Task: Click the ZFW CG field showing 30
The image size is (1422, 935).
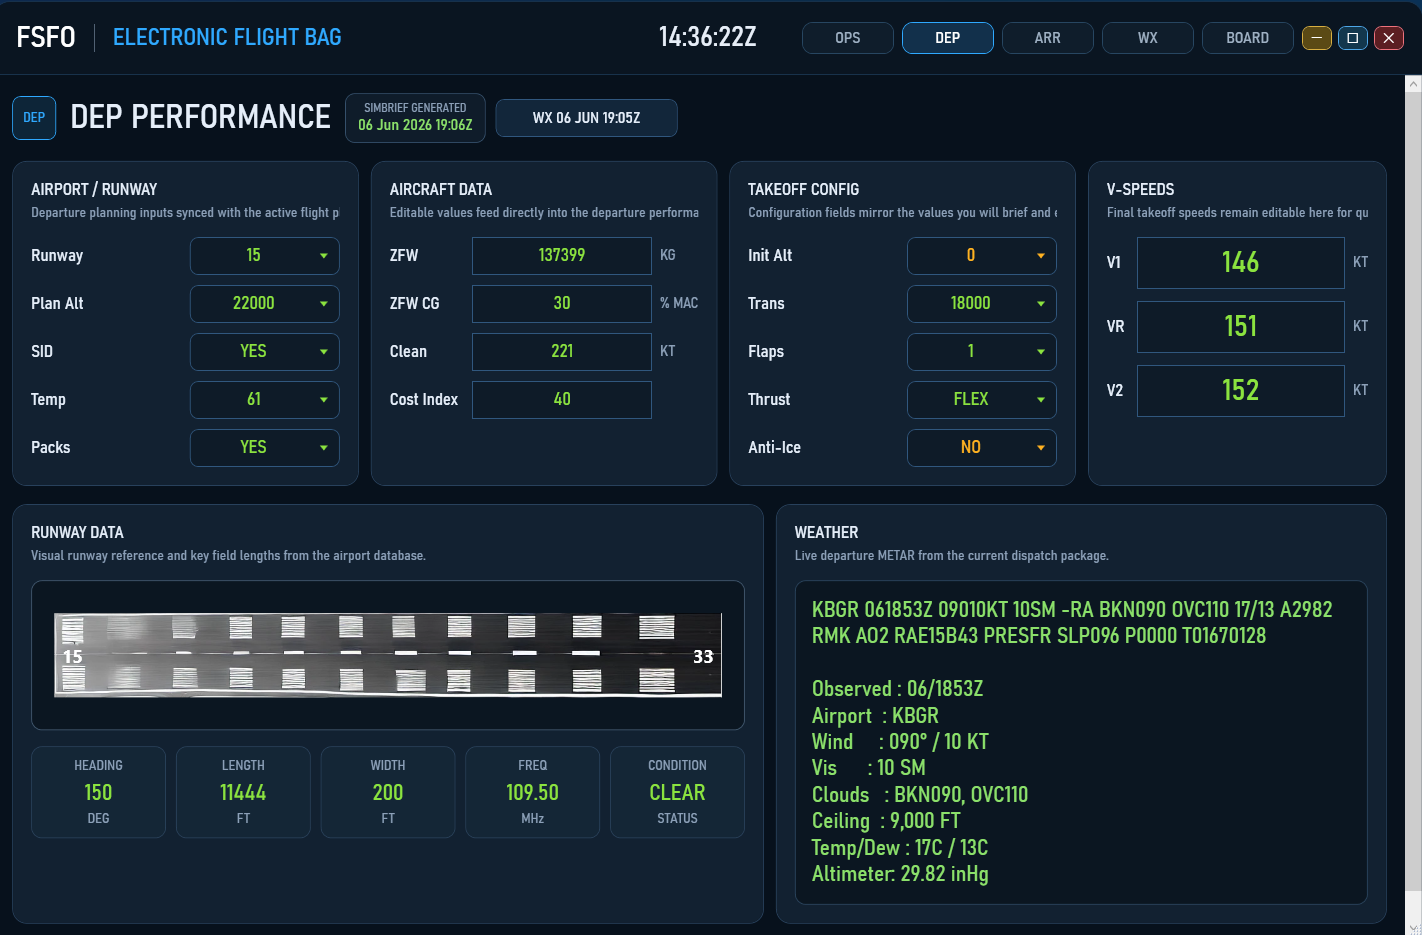Action: [562, 304]
